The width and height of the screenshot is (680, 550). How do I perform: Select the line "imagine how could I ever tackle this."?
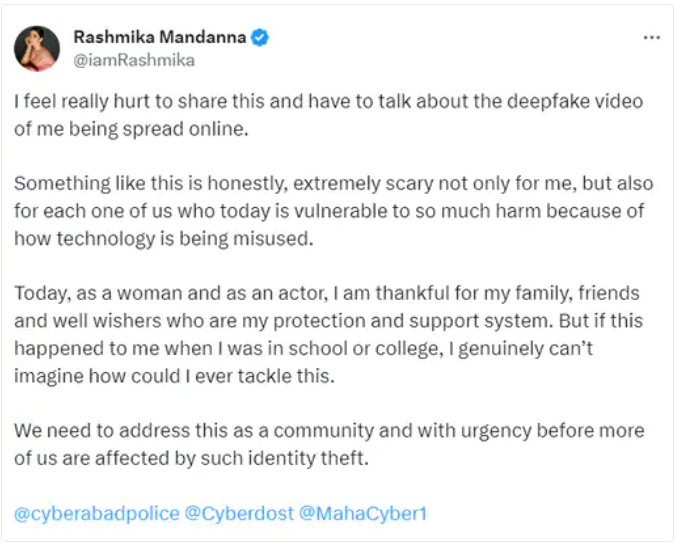point(174,376)
